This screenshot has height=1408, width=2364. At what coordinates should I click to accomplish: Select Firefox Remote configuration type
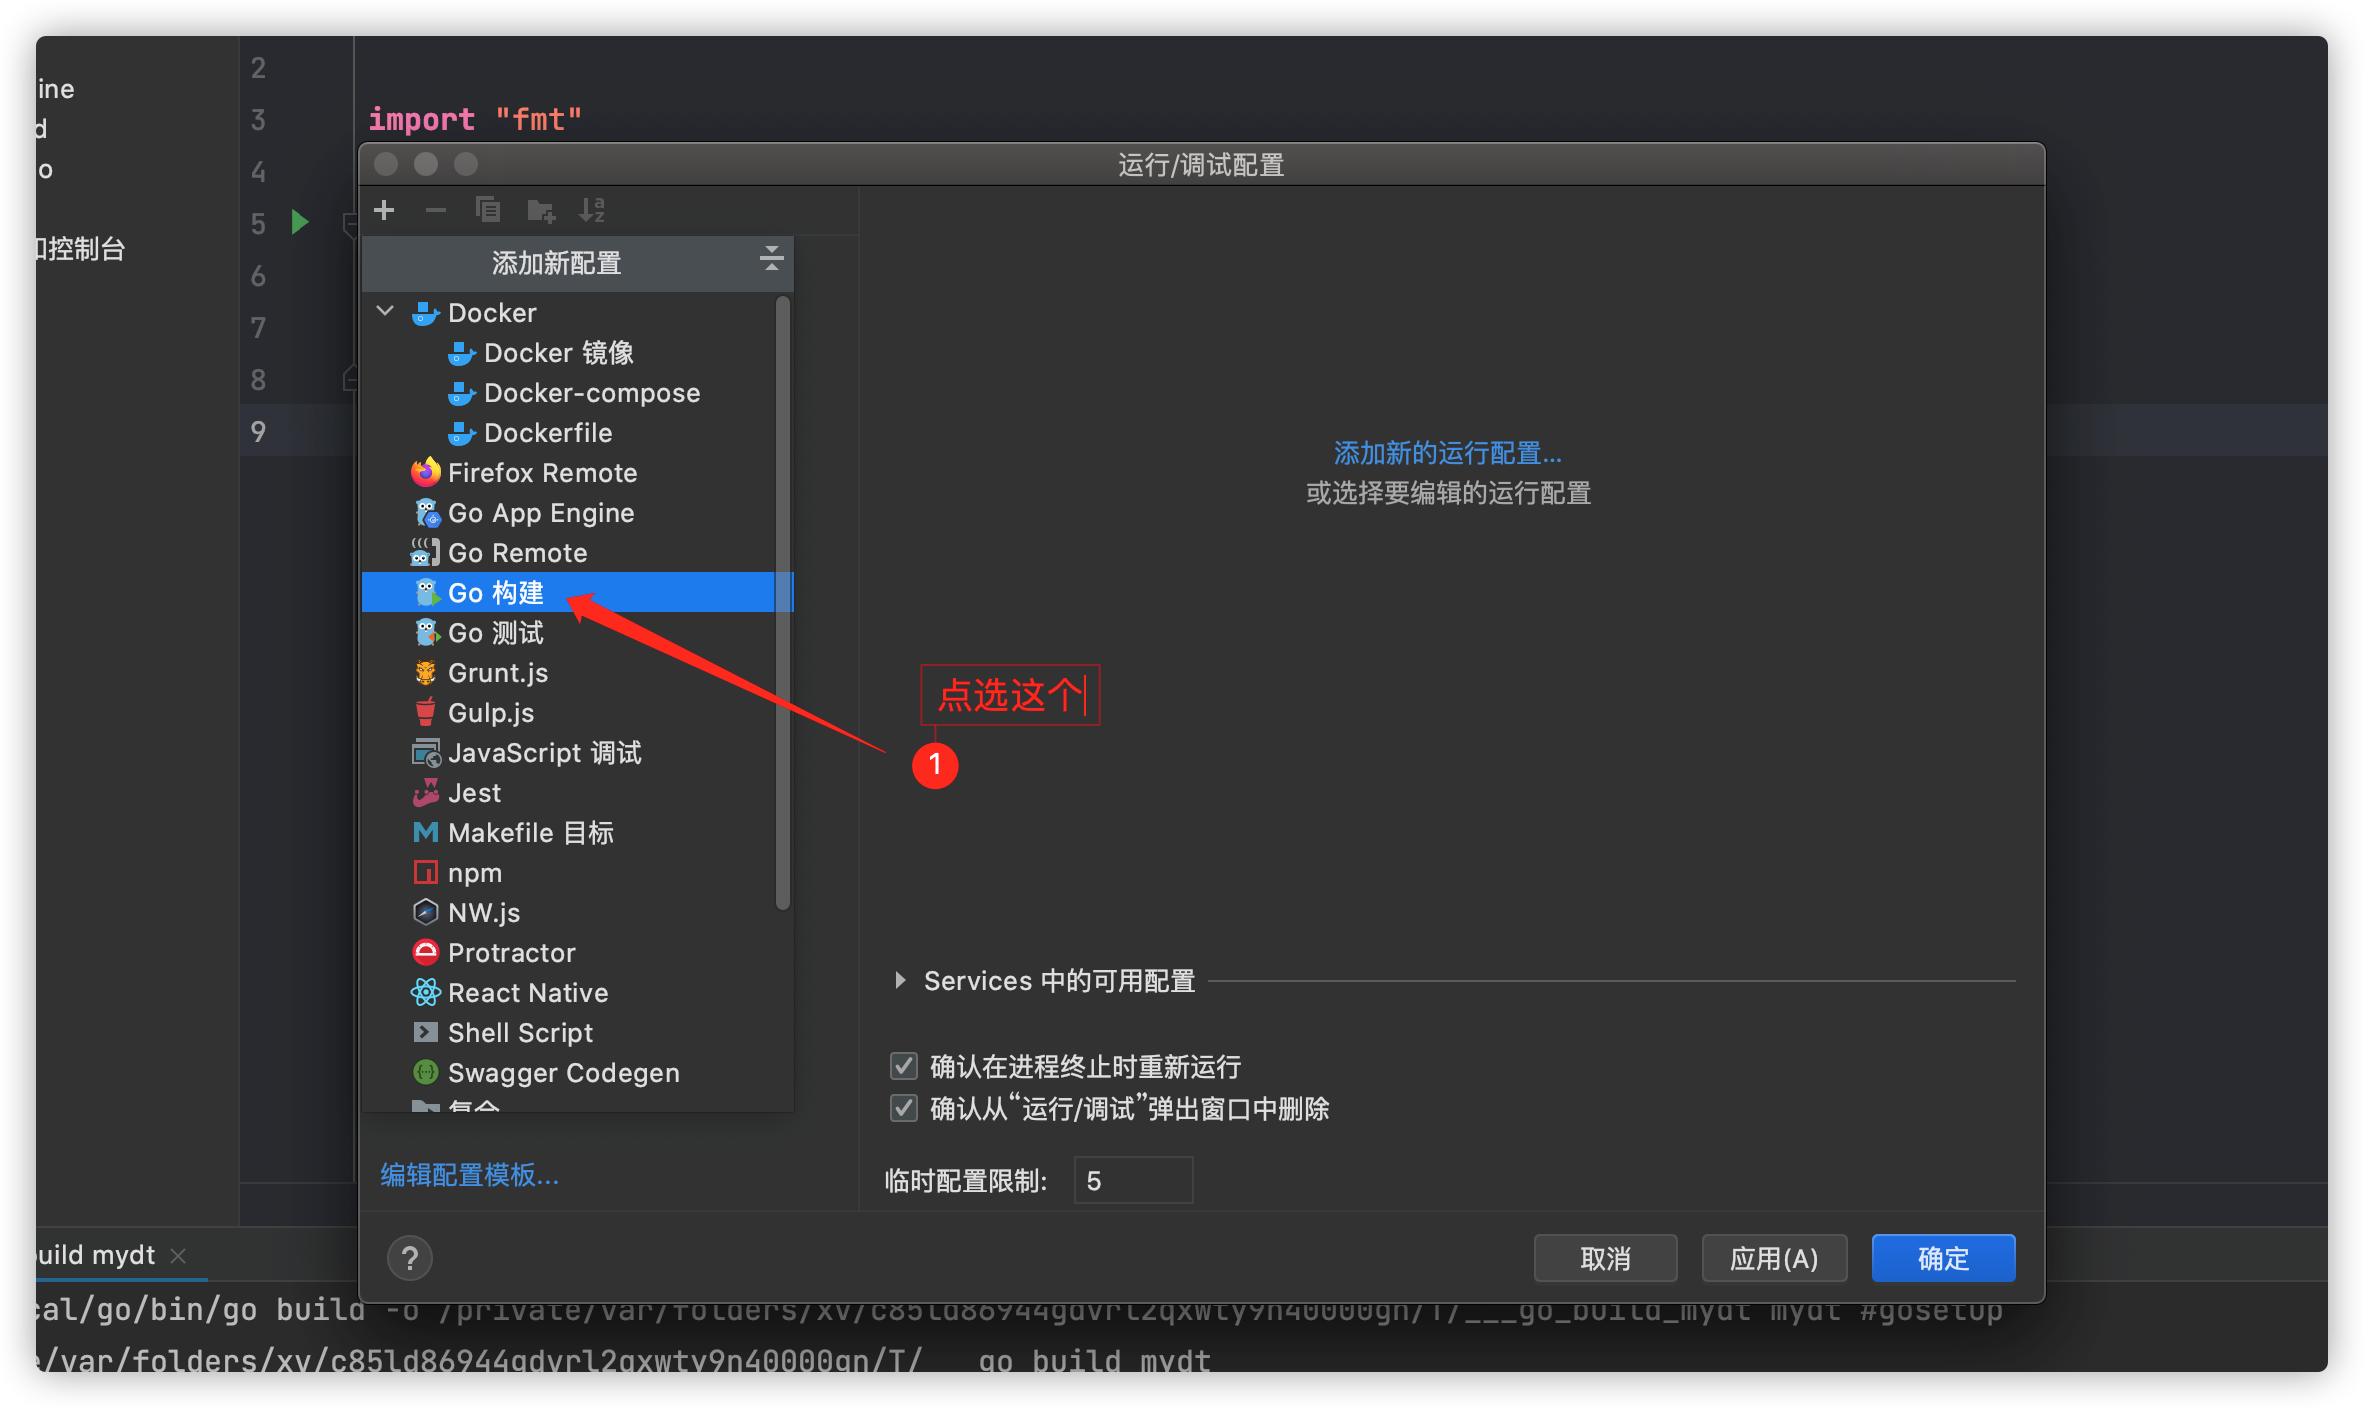tap(542, 472)
